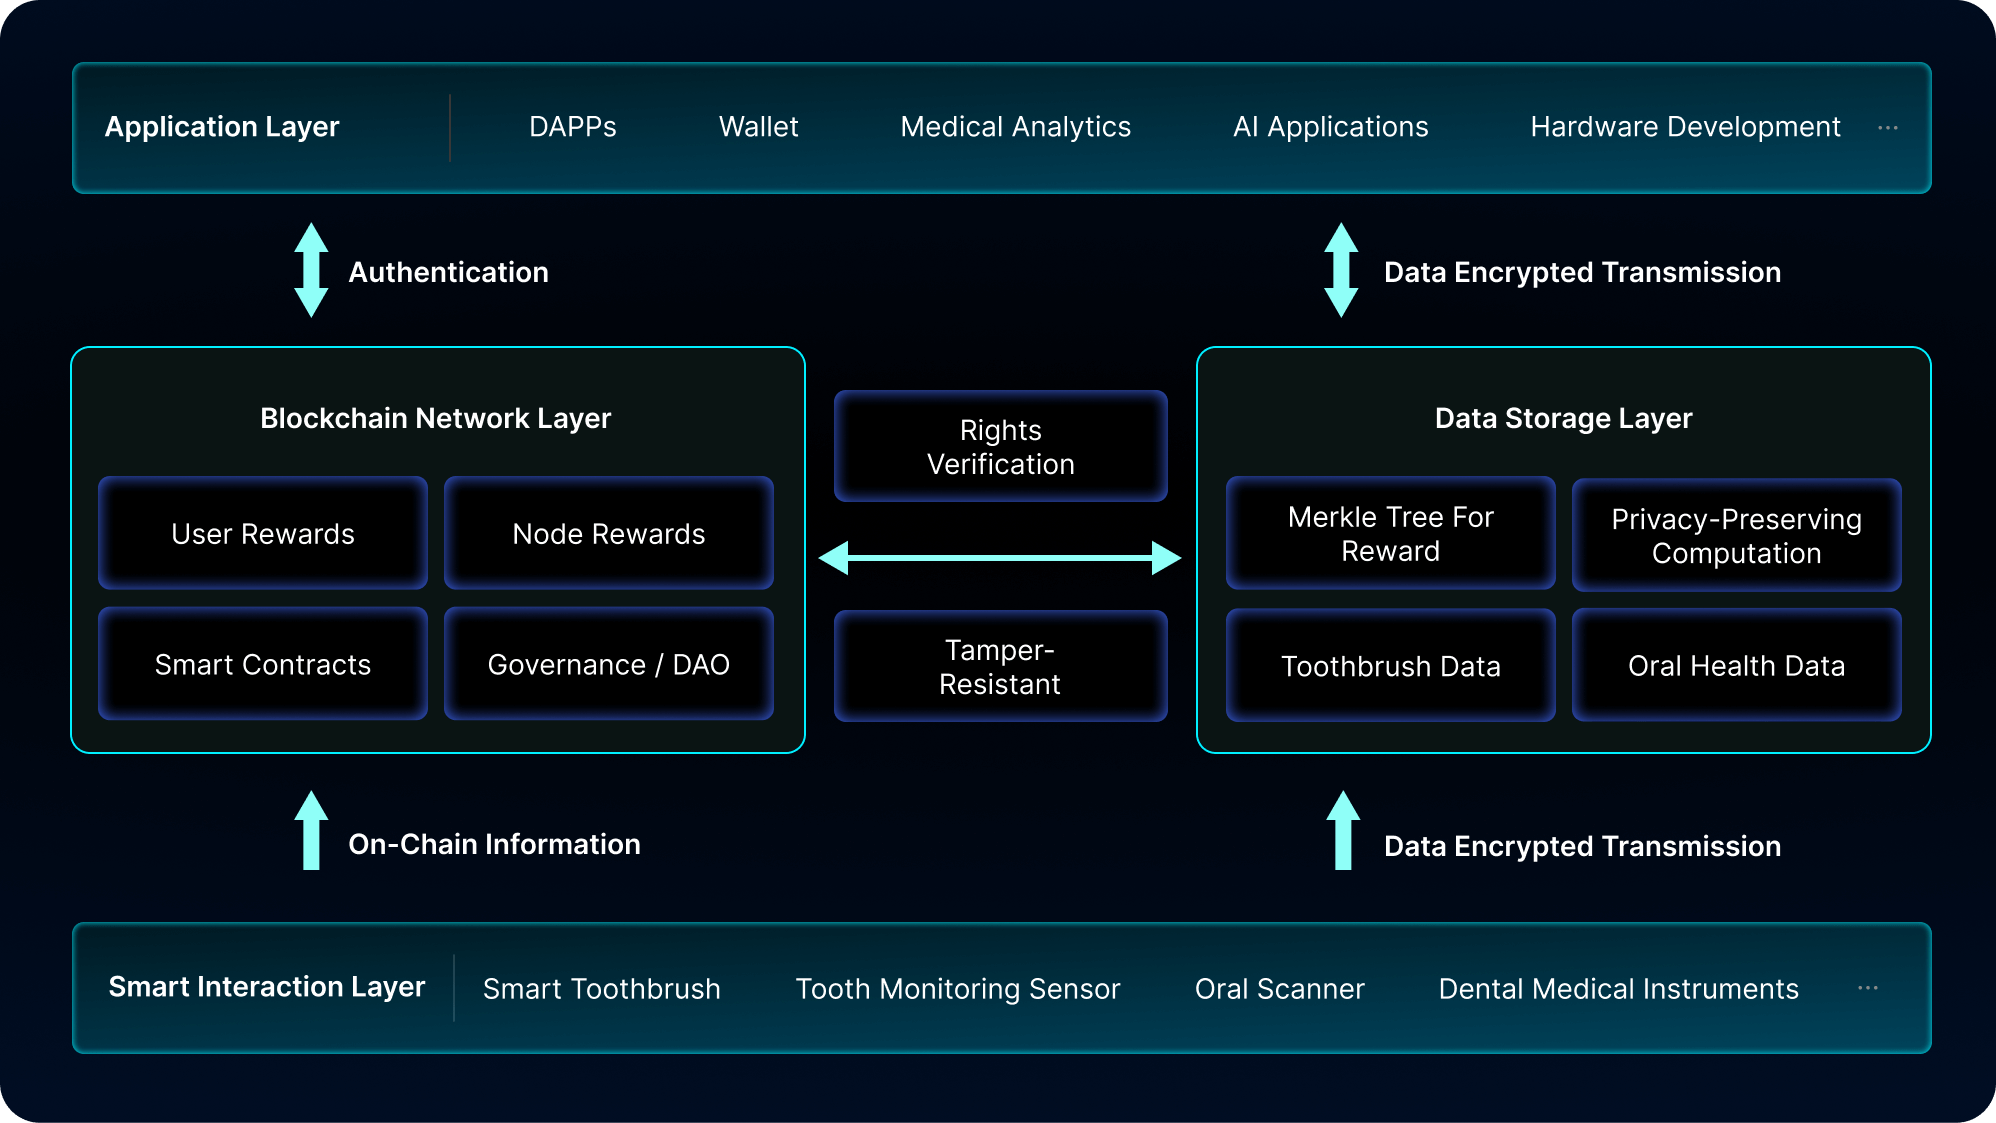Click the On-Chain Information up arrow
Viewport: 1996px width, 1123px height.
[311, 831]
